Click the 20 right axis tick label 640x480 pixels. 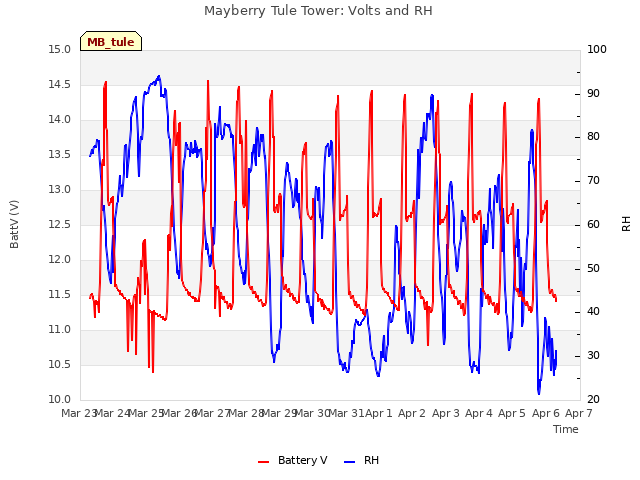pos(593,400)
